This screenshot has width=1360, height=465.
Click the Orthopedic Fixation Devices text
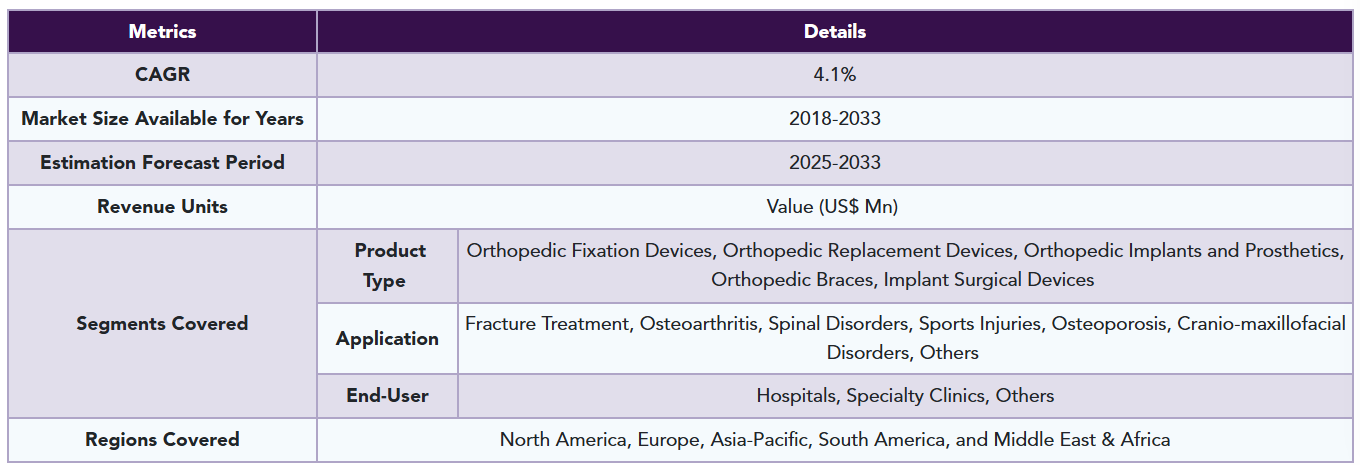[x=592, y=251]
